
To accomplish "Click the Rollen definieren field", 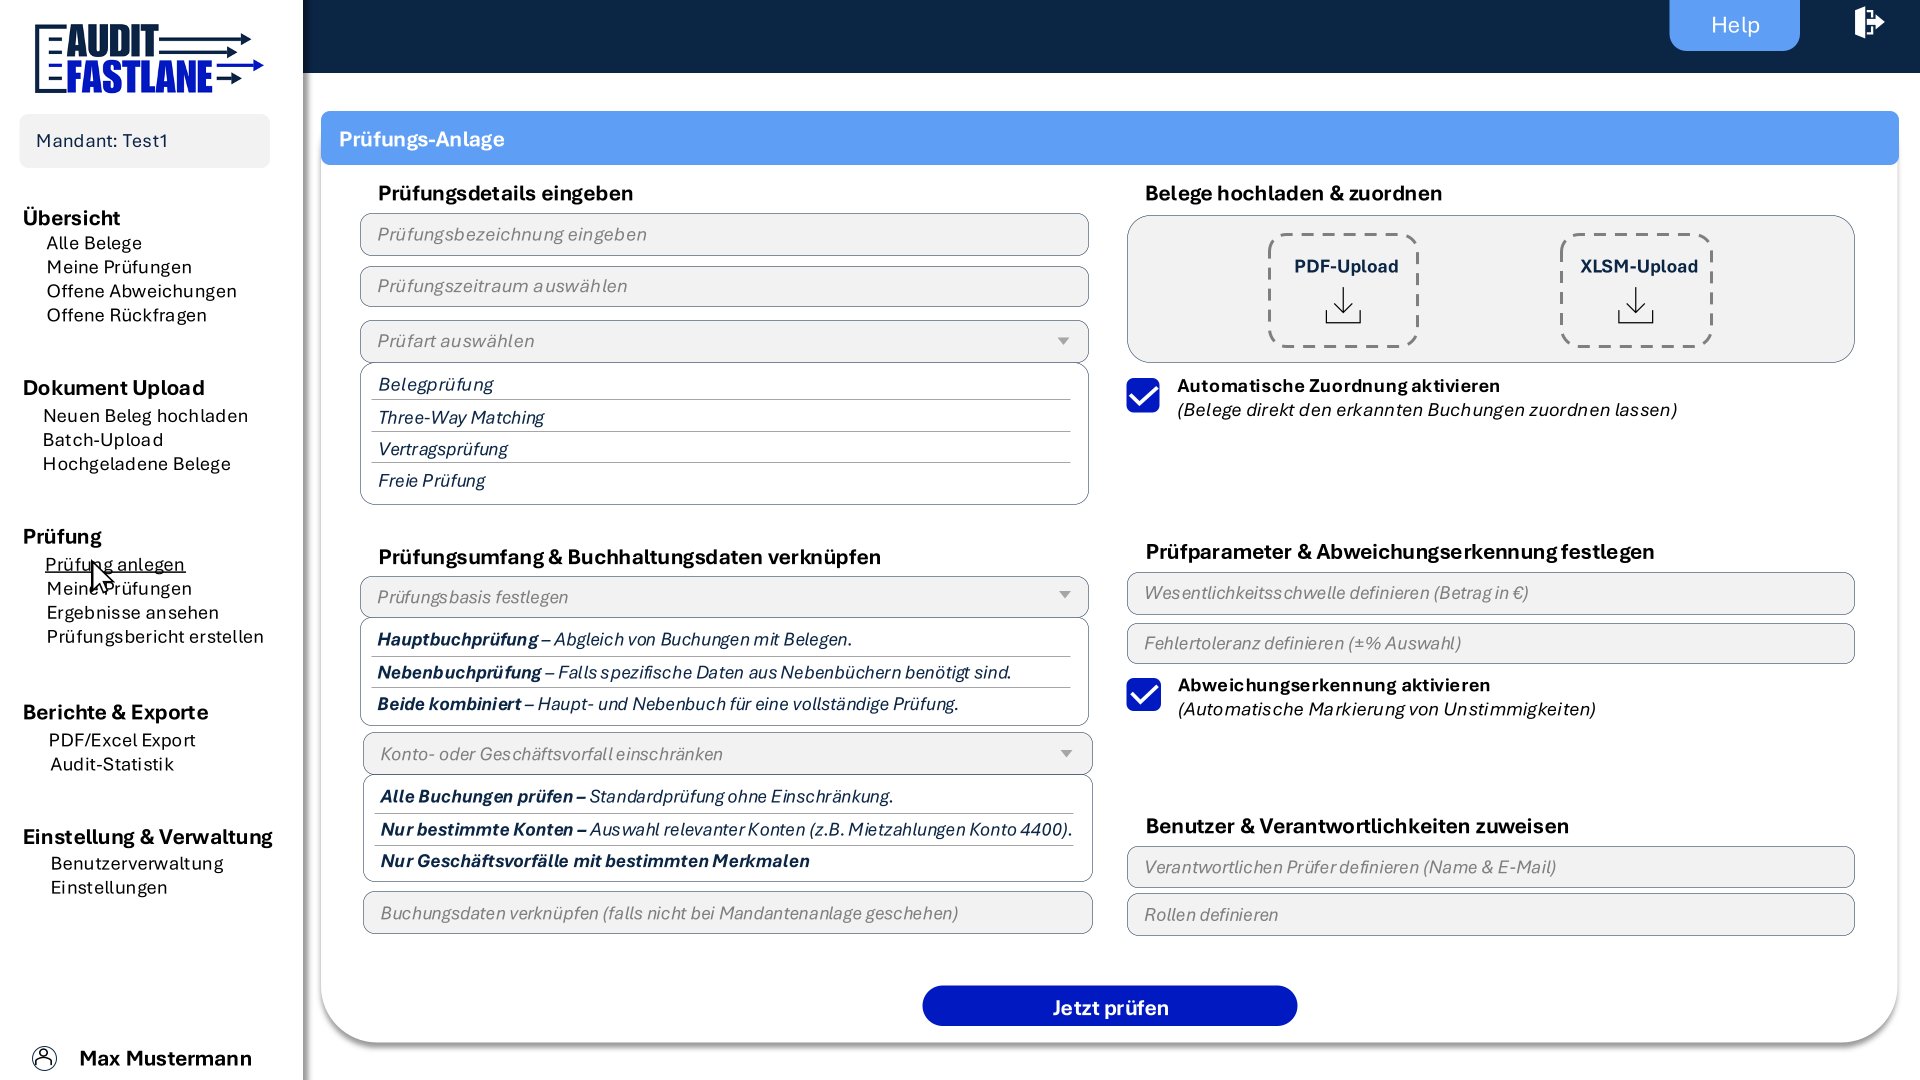I will (1490, 915).
